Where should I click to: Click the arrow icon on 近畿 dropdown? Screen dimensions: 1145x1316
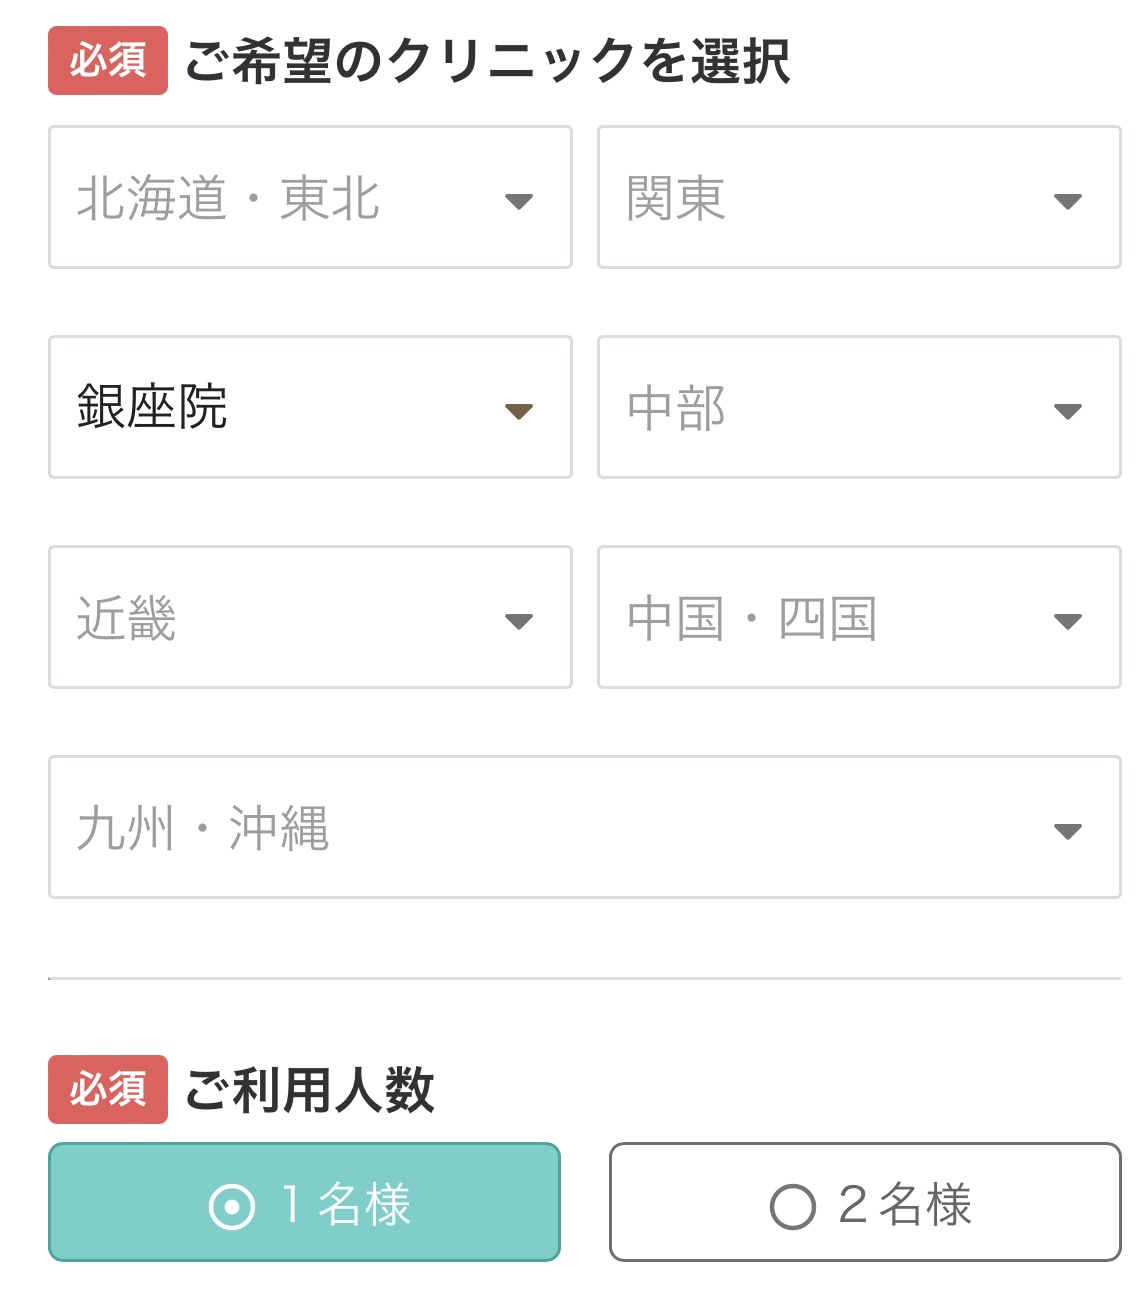coord(518,621)
